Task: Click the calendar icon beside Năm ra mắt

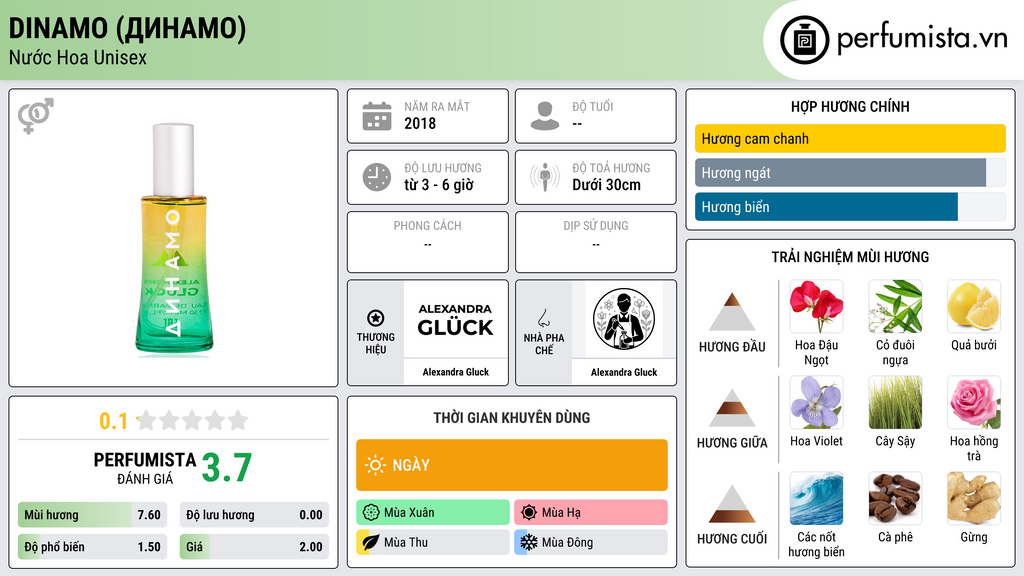Action: pyautogui.click(x=377, y=116)
